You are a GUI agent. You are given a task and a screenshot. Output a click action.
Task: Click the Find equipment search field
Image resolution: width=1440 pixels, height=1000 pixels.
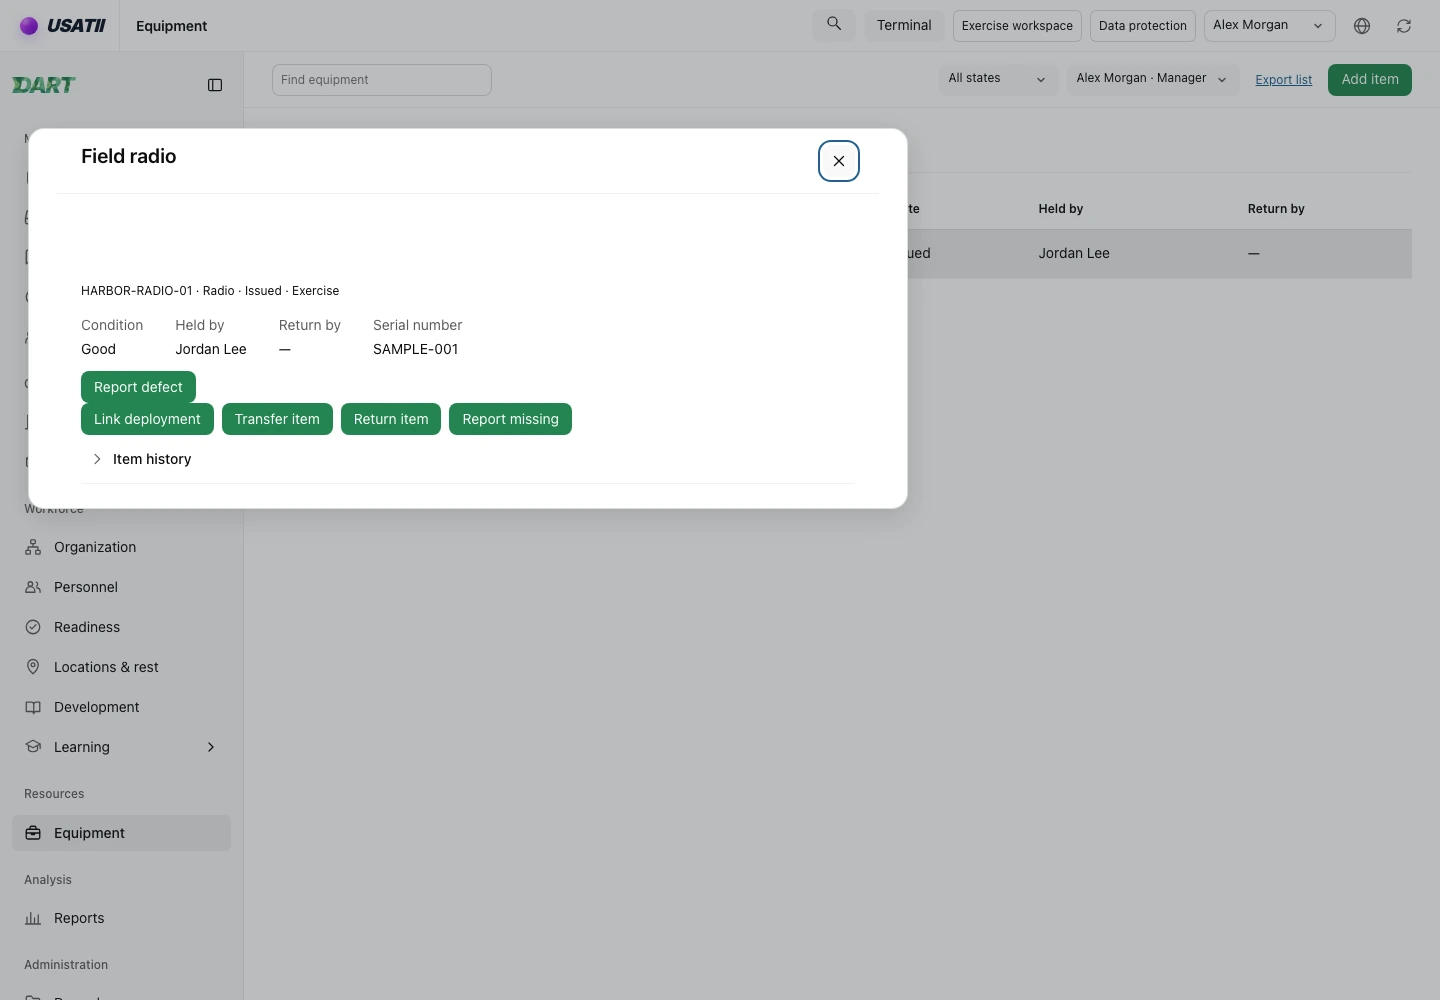(x=381, y=80)
